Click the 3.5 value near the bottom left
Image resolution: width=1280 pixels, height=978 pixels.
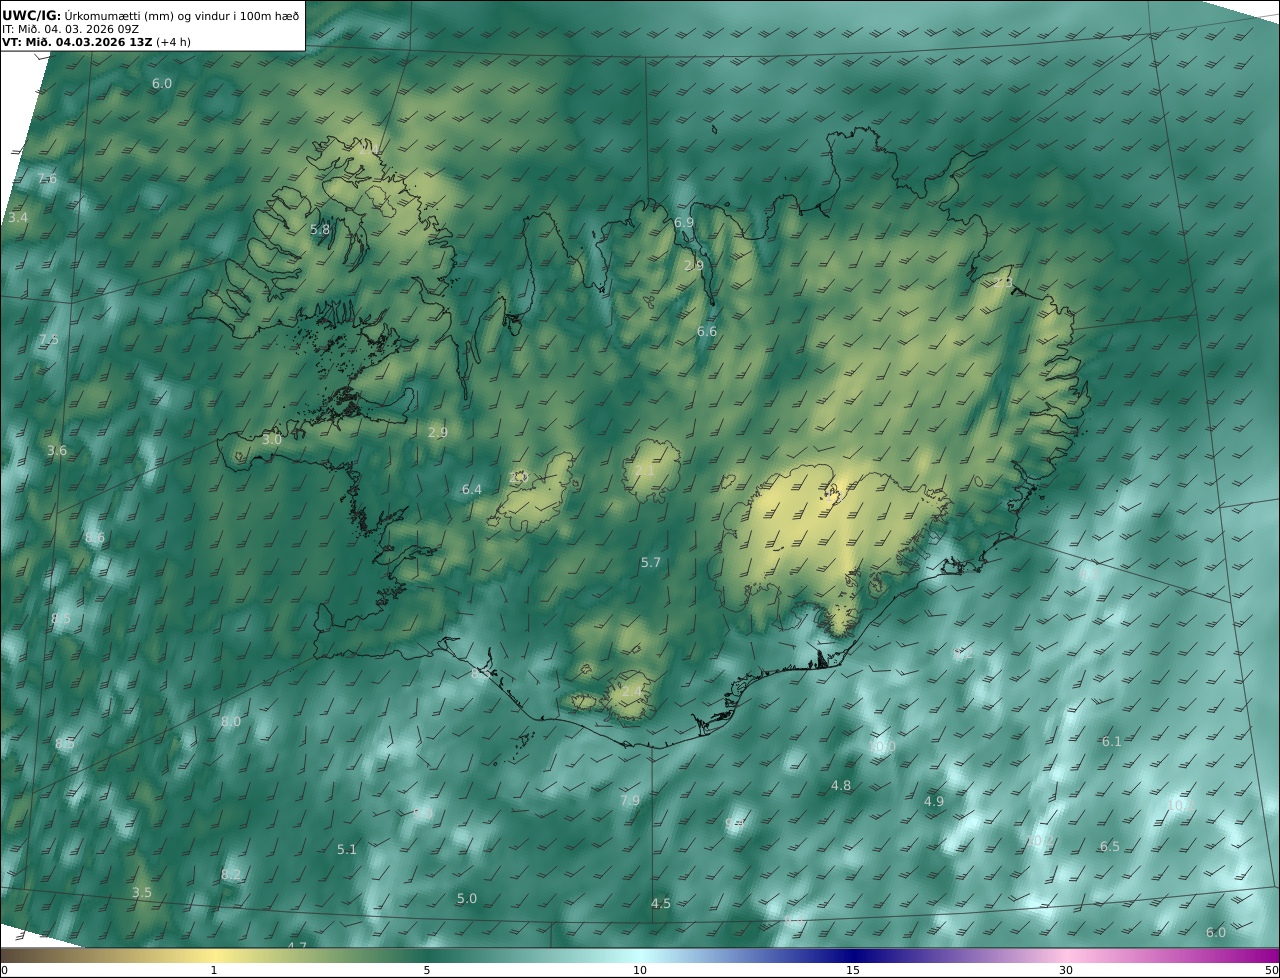click(x=142, y=892)
